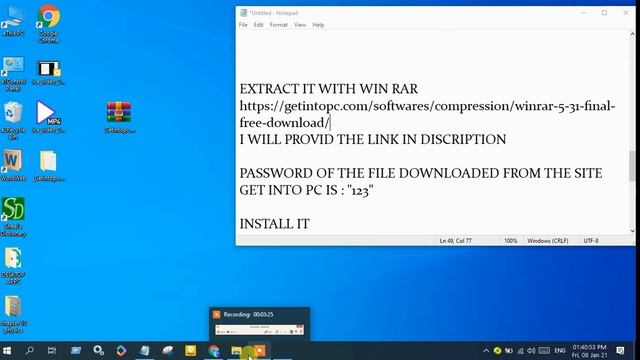Click 'UTF-8' in Notepad status bar
Image resolution: width=640 pixels, height=360 pixels.
pyautogui.click(x=591, y=241)
